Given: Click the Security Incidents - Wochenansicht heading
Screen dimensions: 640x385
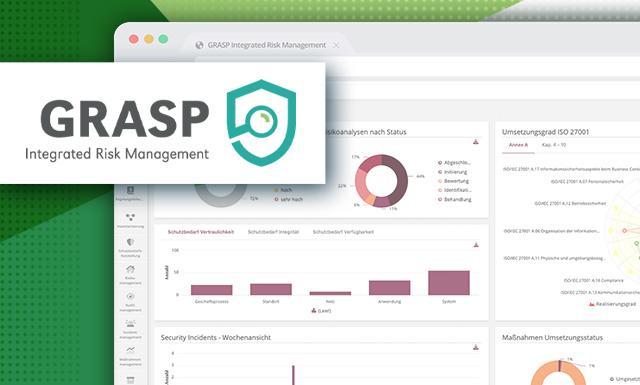Looking at the screenshot, I should click(216, 338).
